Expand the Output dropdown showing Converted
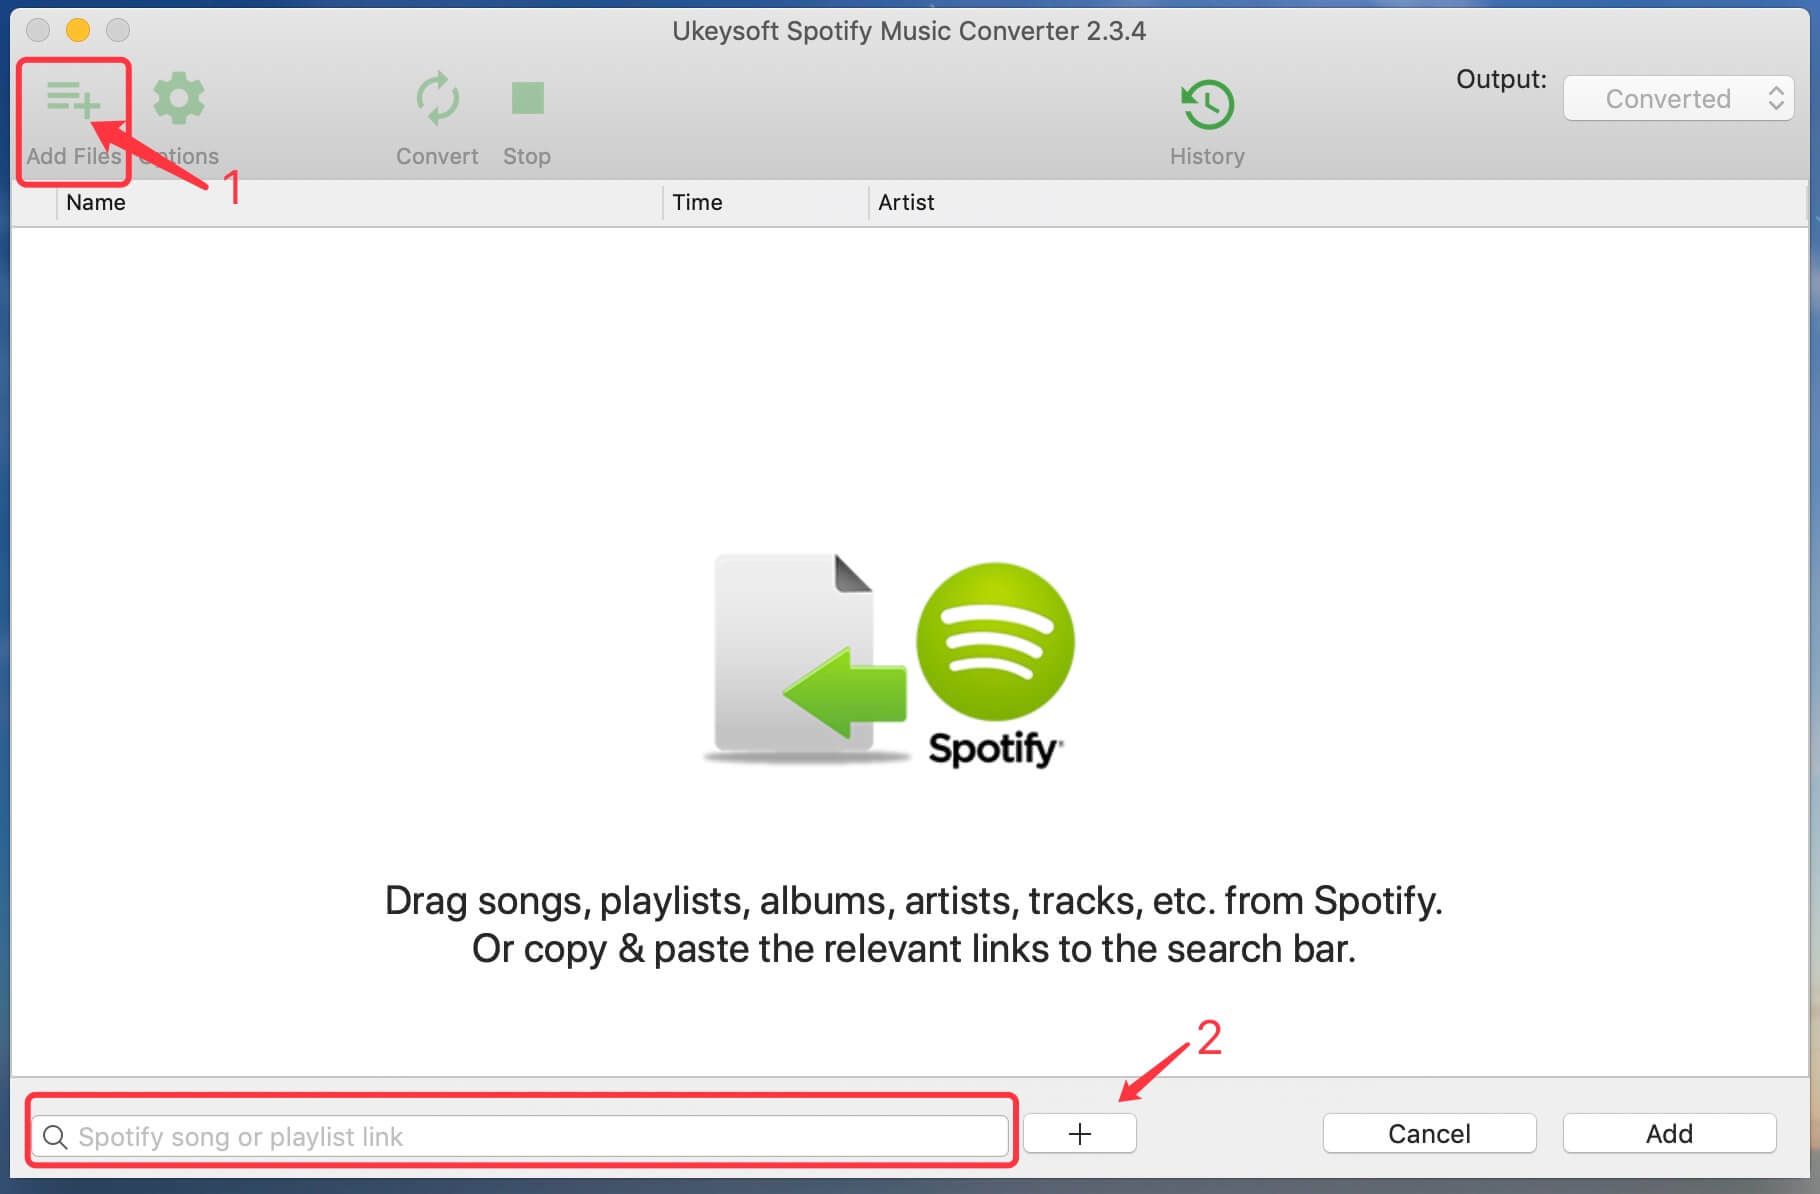Image resolution: width=1820 pixels, height=1194 pixels. [x=1678, y=99]
